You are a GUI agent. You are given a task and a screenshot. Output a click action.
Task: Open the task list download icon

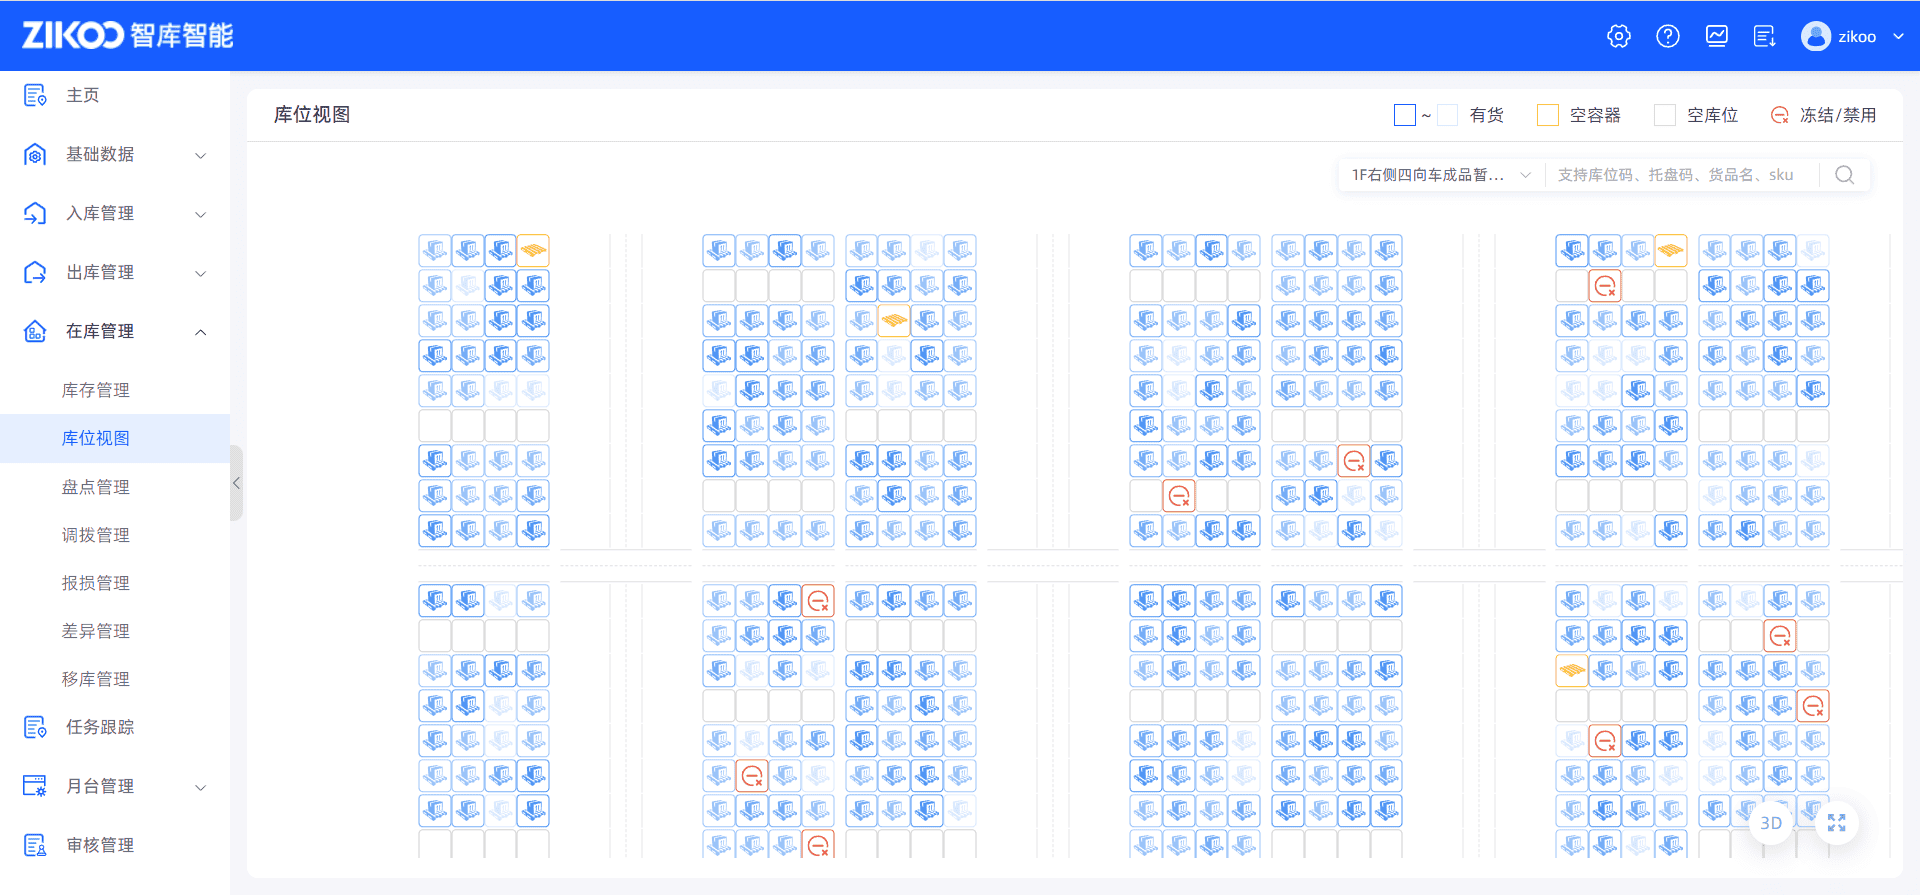pyautogui.click(x=1765, y=36)
